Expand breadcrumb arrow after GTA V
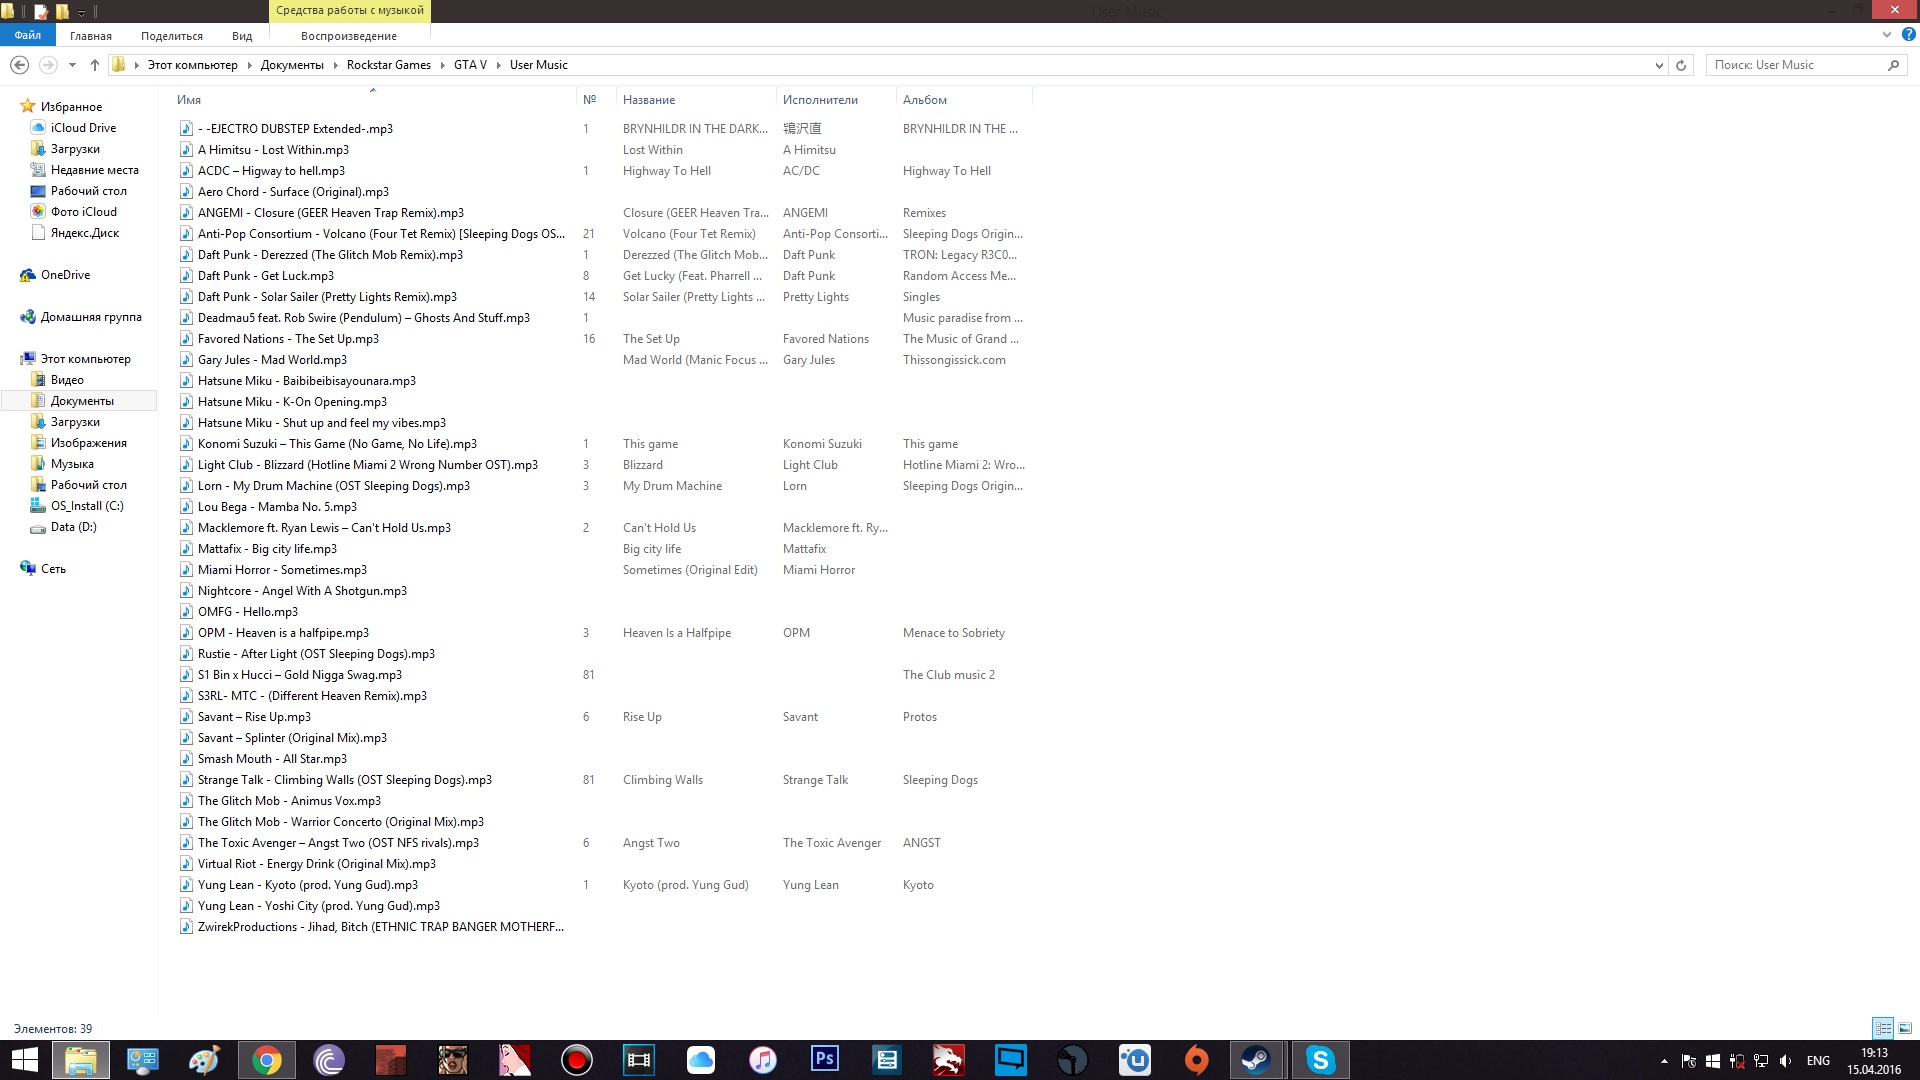This screenshot has width=1920, height=1080. [x=497, y=65]
